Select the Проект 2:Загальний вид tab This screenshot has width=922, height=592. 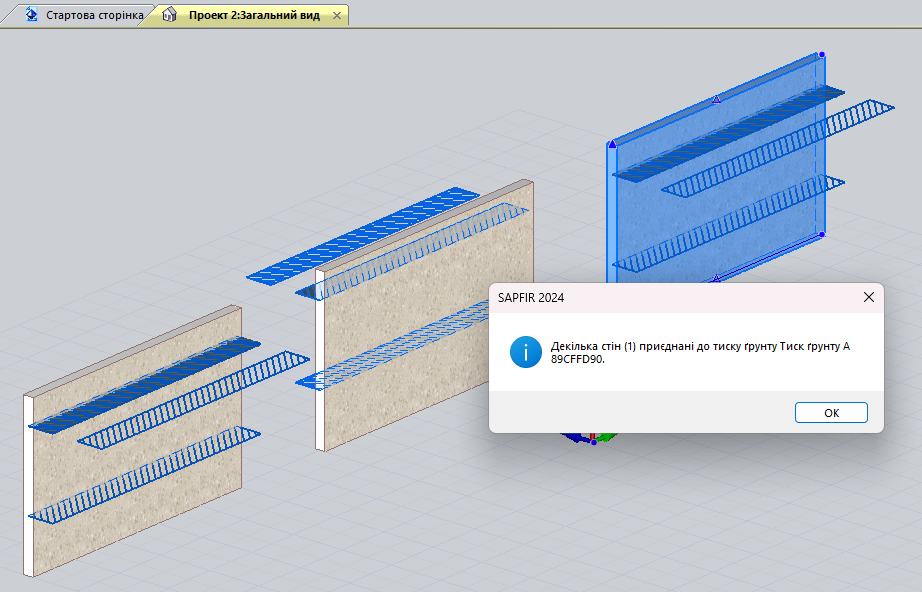(254, 16)
